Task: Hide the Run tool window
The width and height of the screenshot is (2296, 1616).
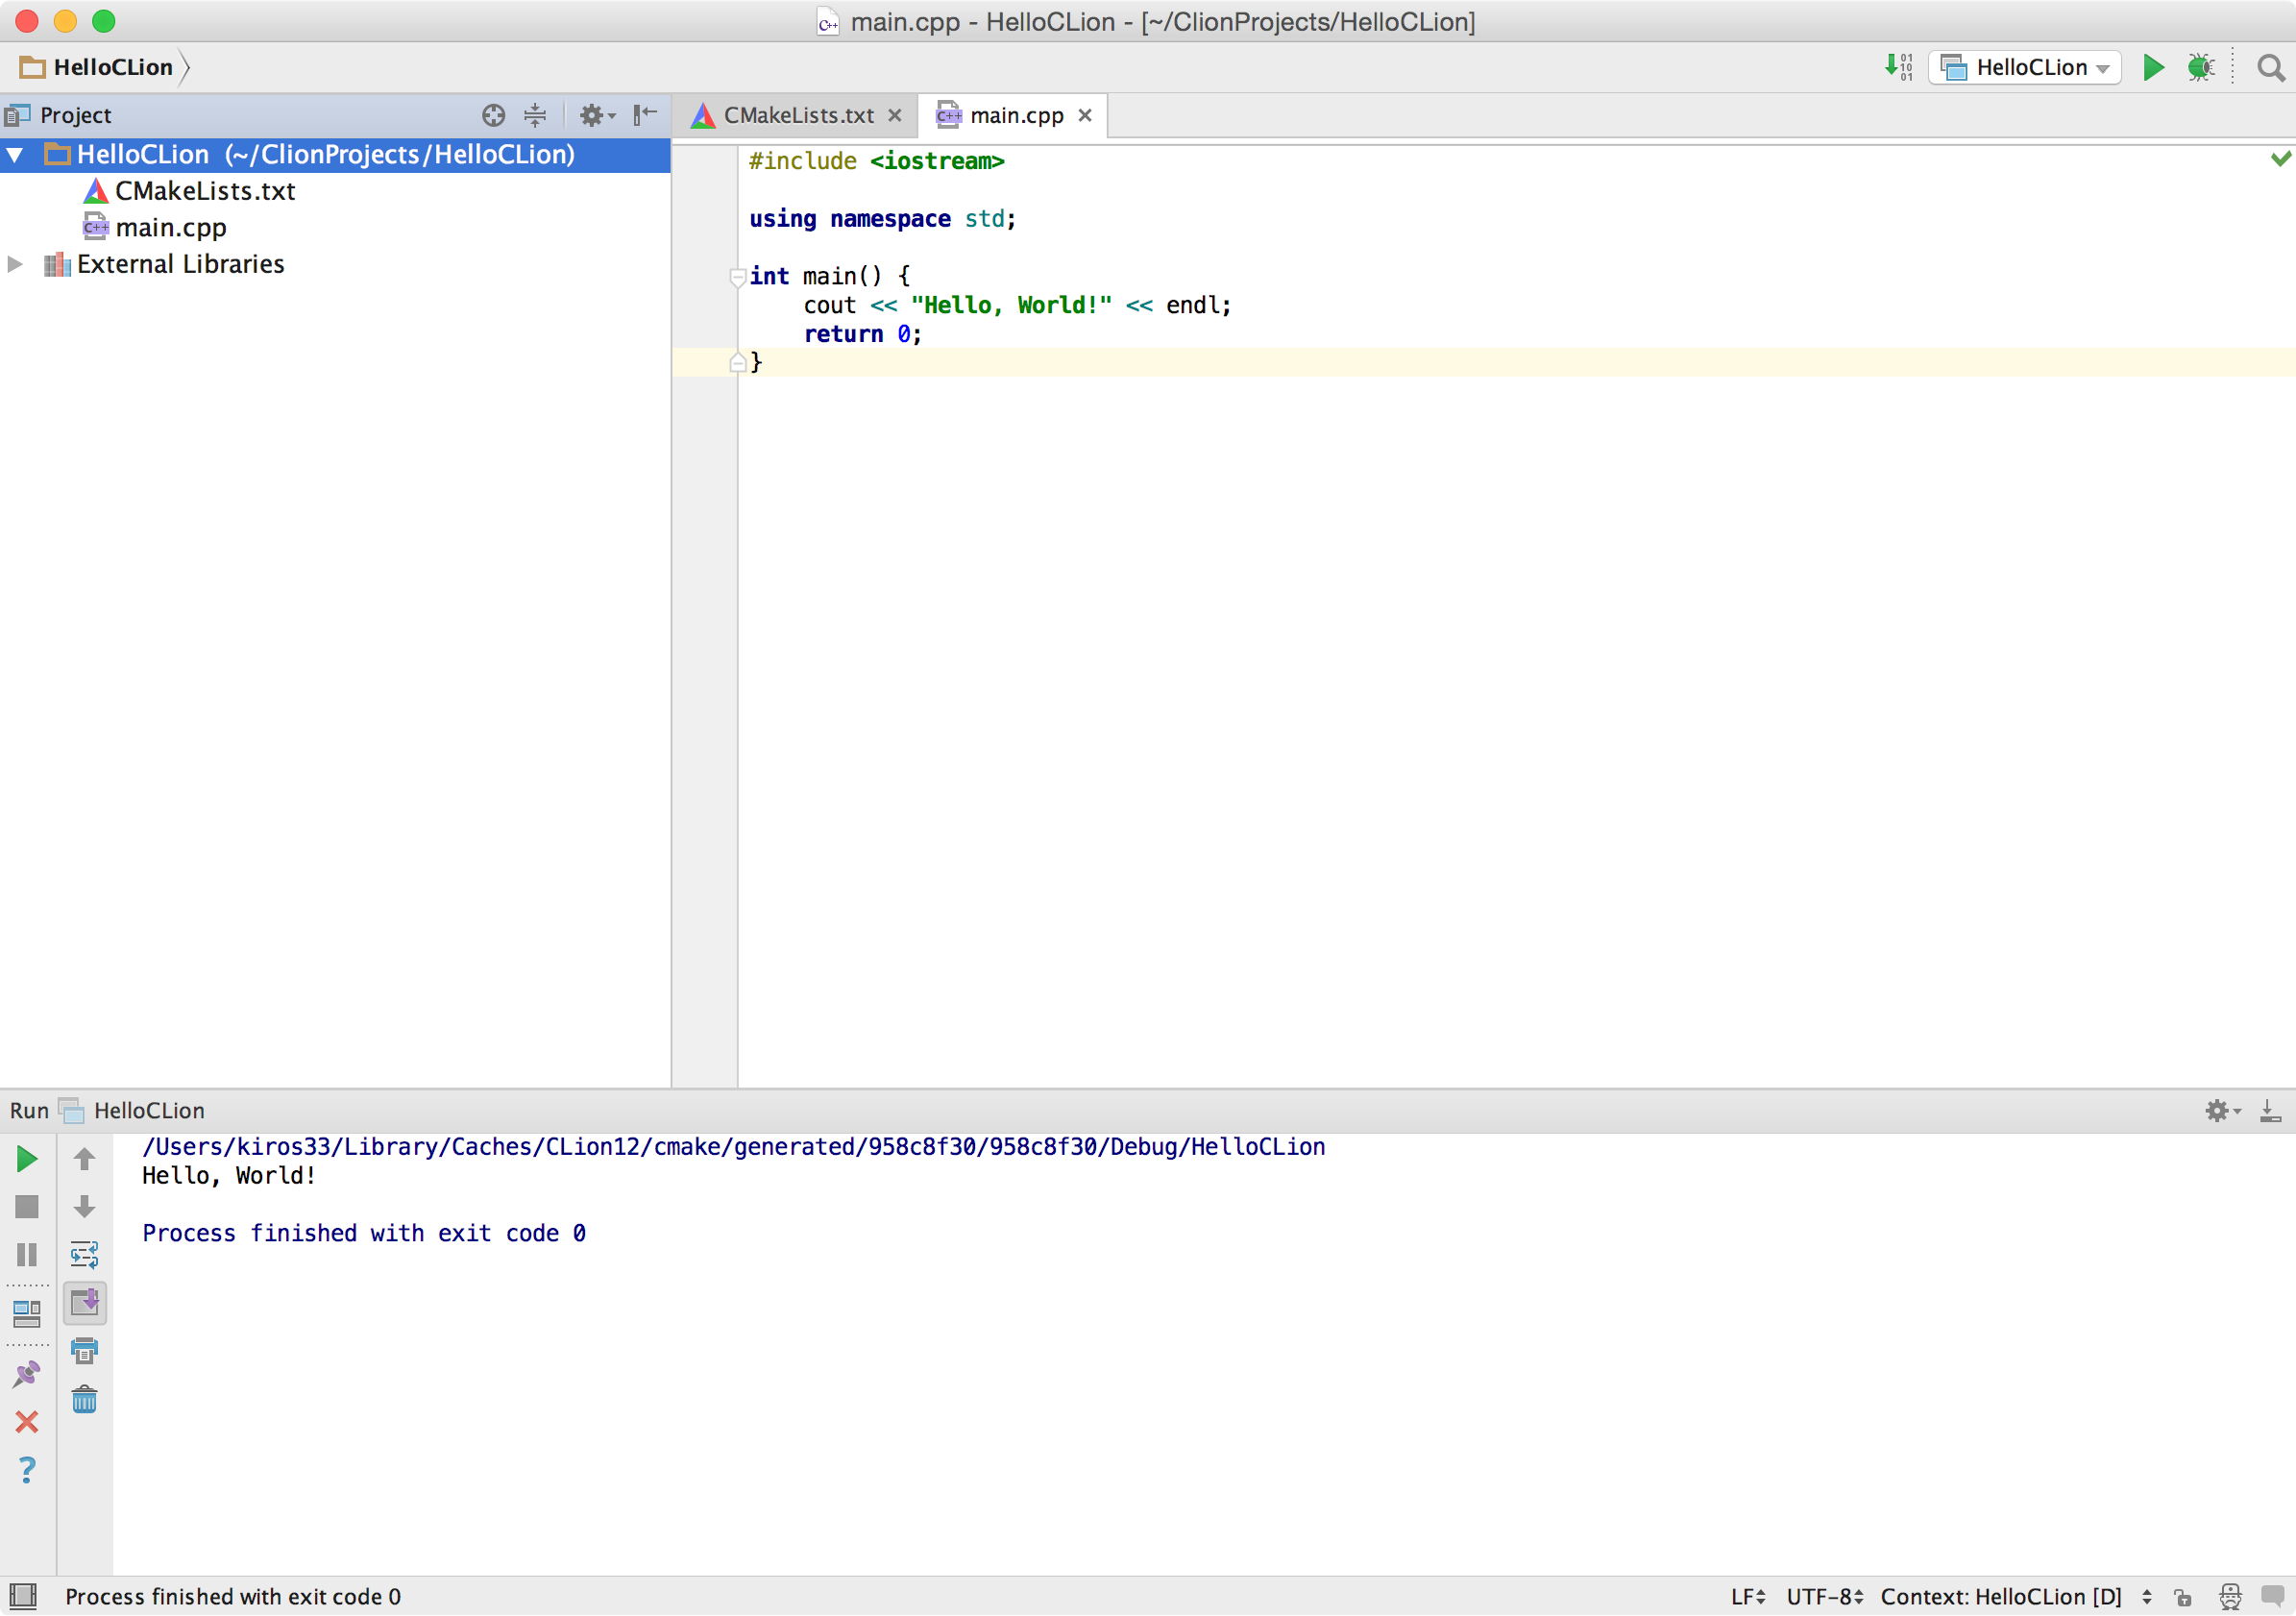Action: click(2270, 1111)
